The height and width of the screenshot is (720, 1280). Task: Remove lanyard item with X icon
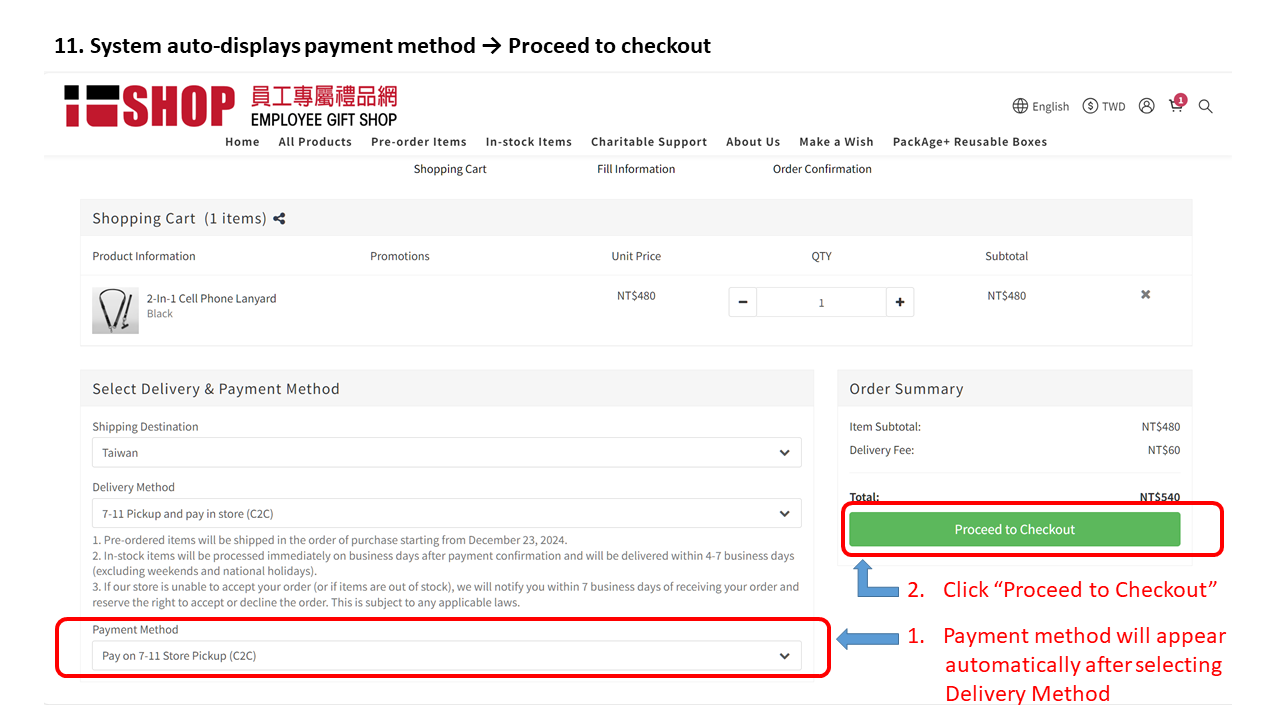[x=1146, y=295]
